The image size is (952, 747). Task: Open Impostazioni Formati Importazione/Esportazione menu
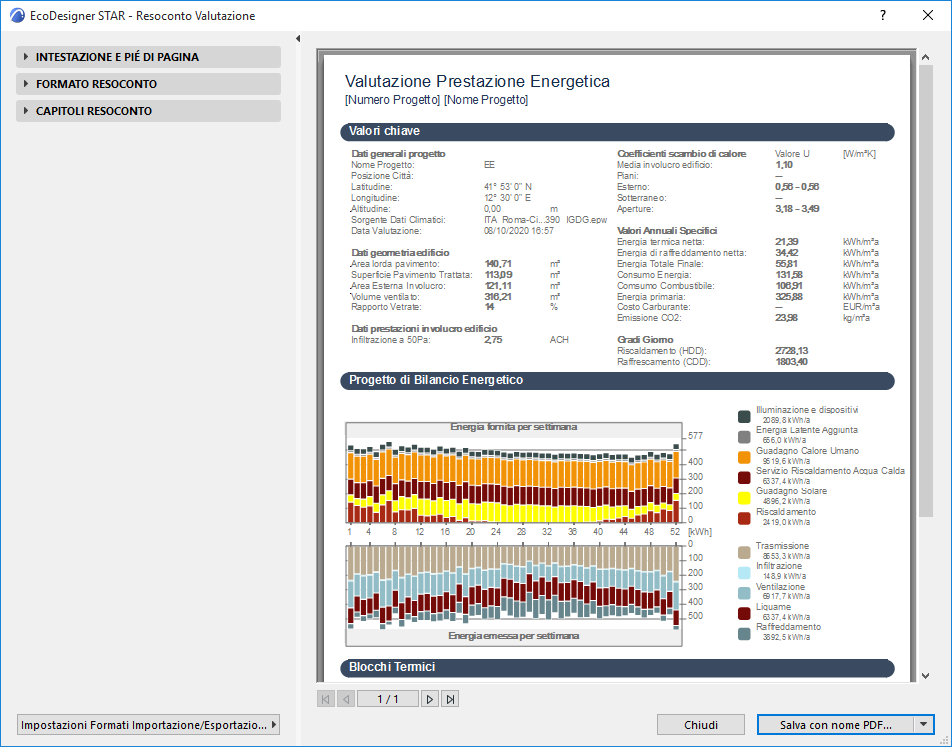click(148, 725)
